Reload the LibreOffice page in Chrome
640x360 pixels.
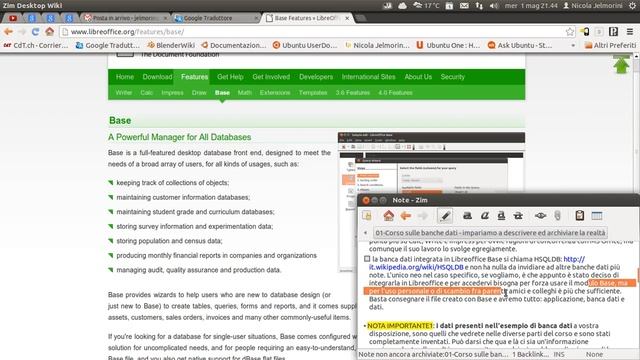click(x=36, y=31)
